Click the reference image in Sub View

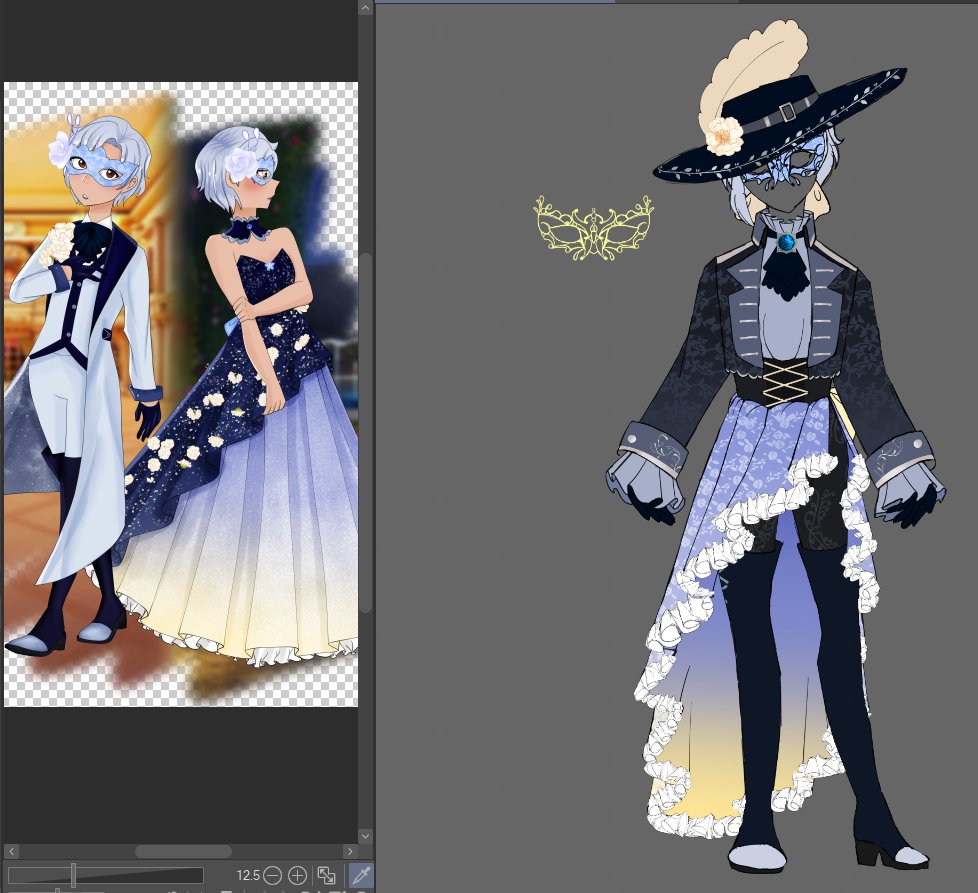[181, 394]
